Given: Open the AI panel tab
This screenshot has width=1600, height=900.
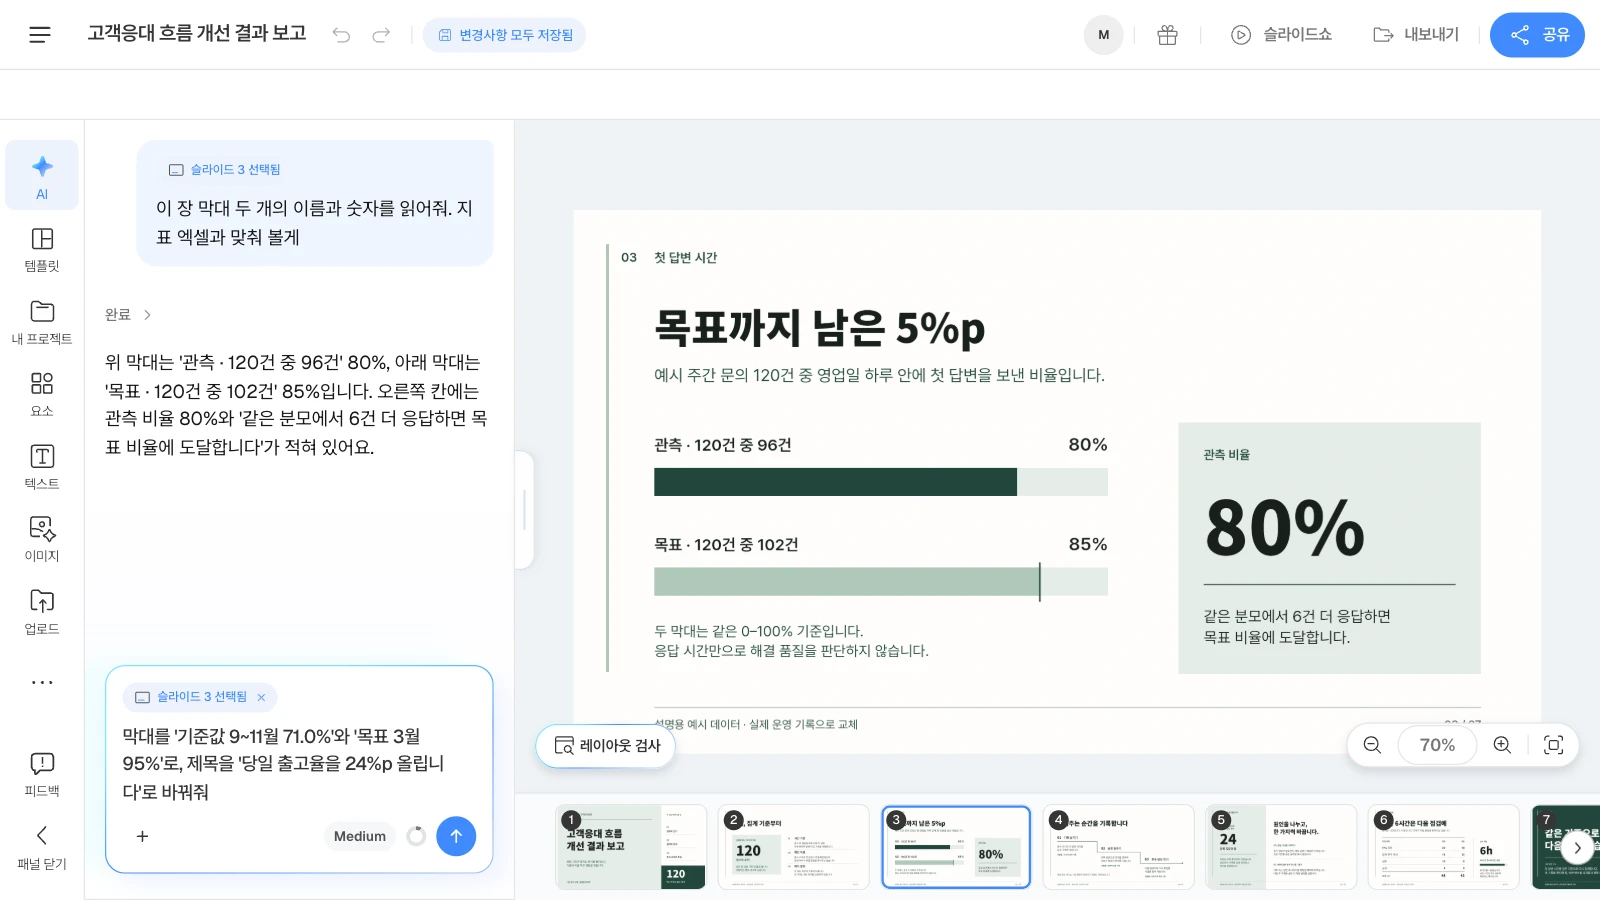Looking at the screenshot, I should click(x=42, y=175).
